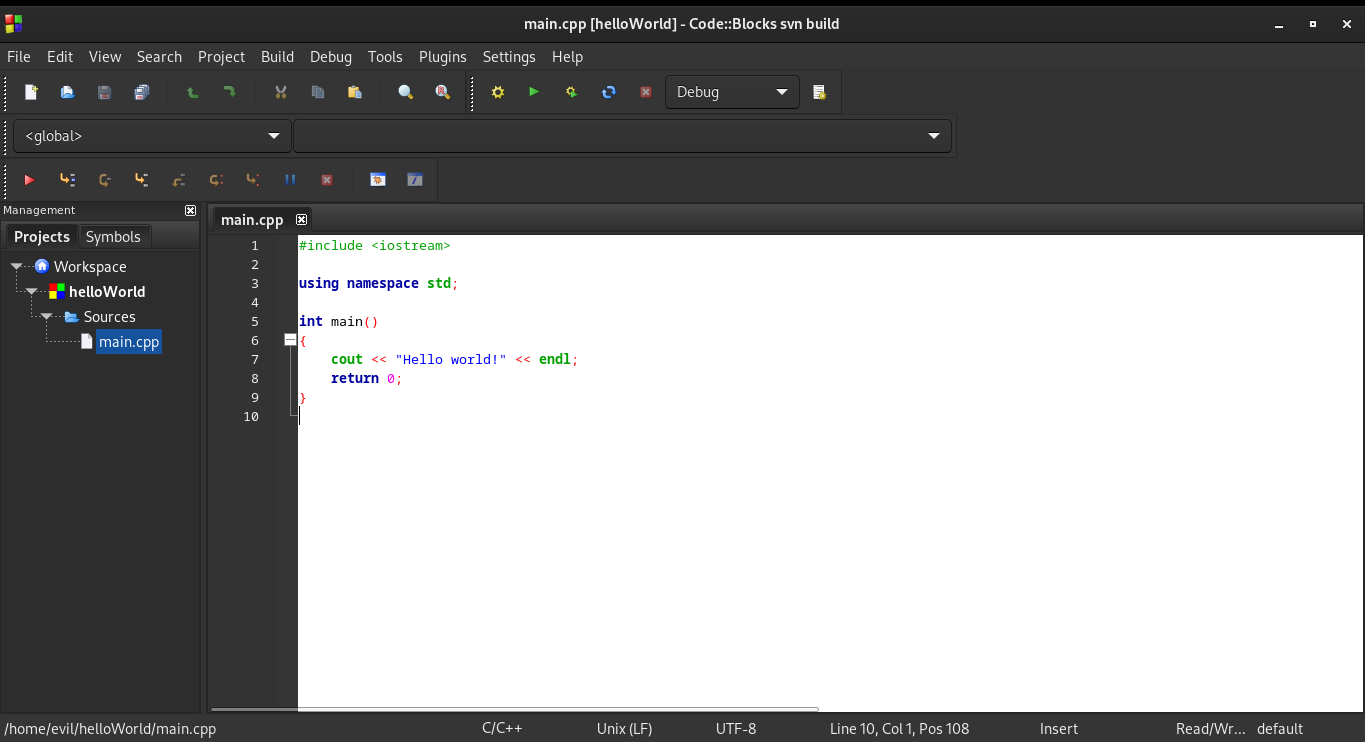Run the program with green play icon
1365x742 pixels.
click(x=534, y=92)
